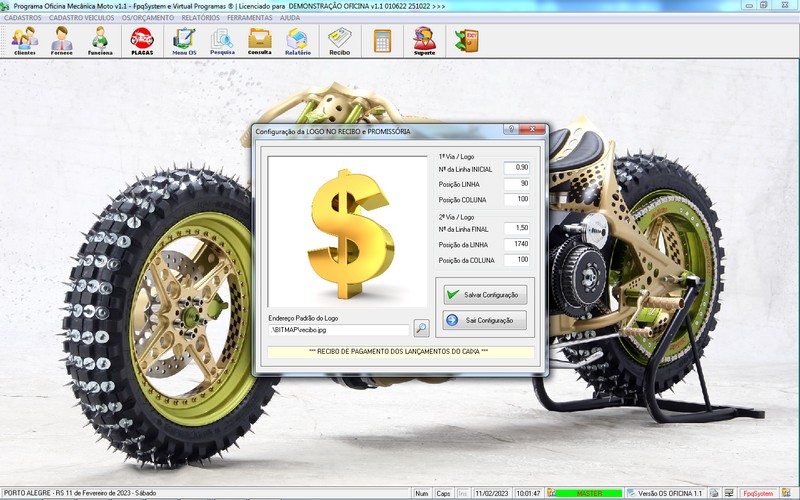Click the icon beside Versão OS OFICINA

pos(632,493)
